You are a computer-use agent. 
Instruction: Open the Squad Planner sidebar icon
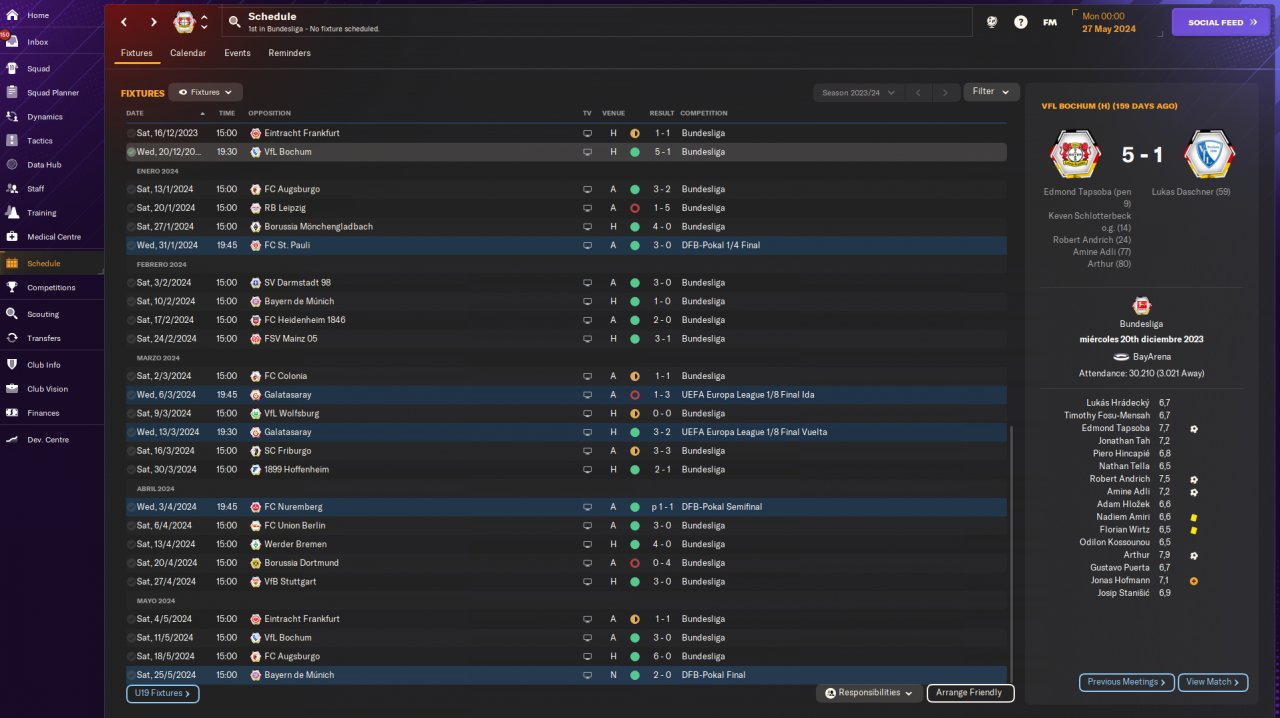pyautogui.click(x=12, y=93)
